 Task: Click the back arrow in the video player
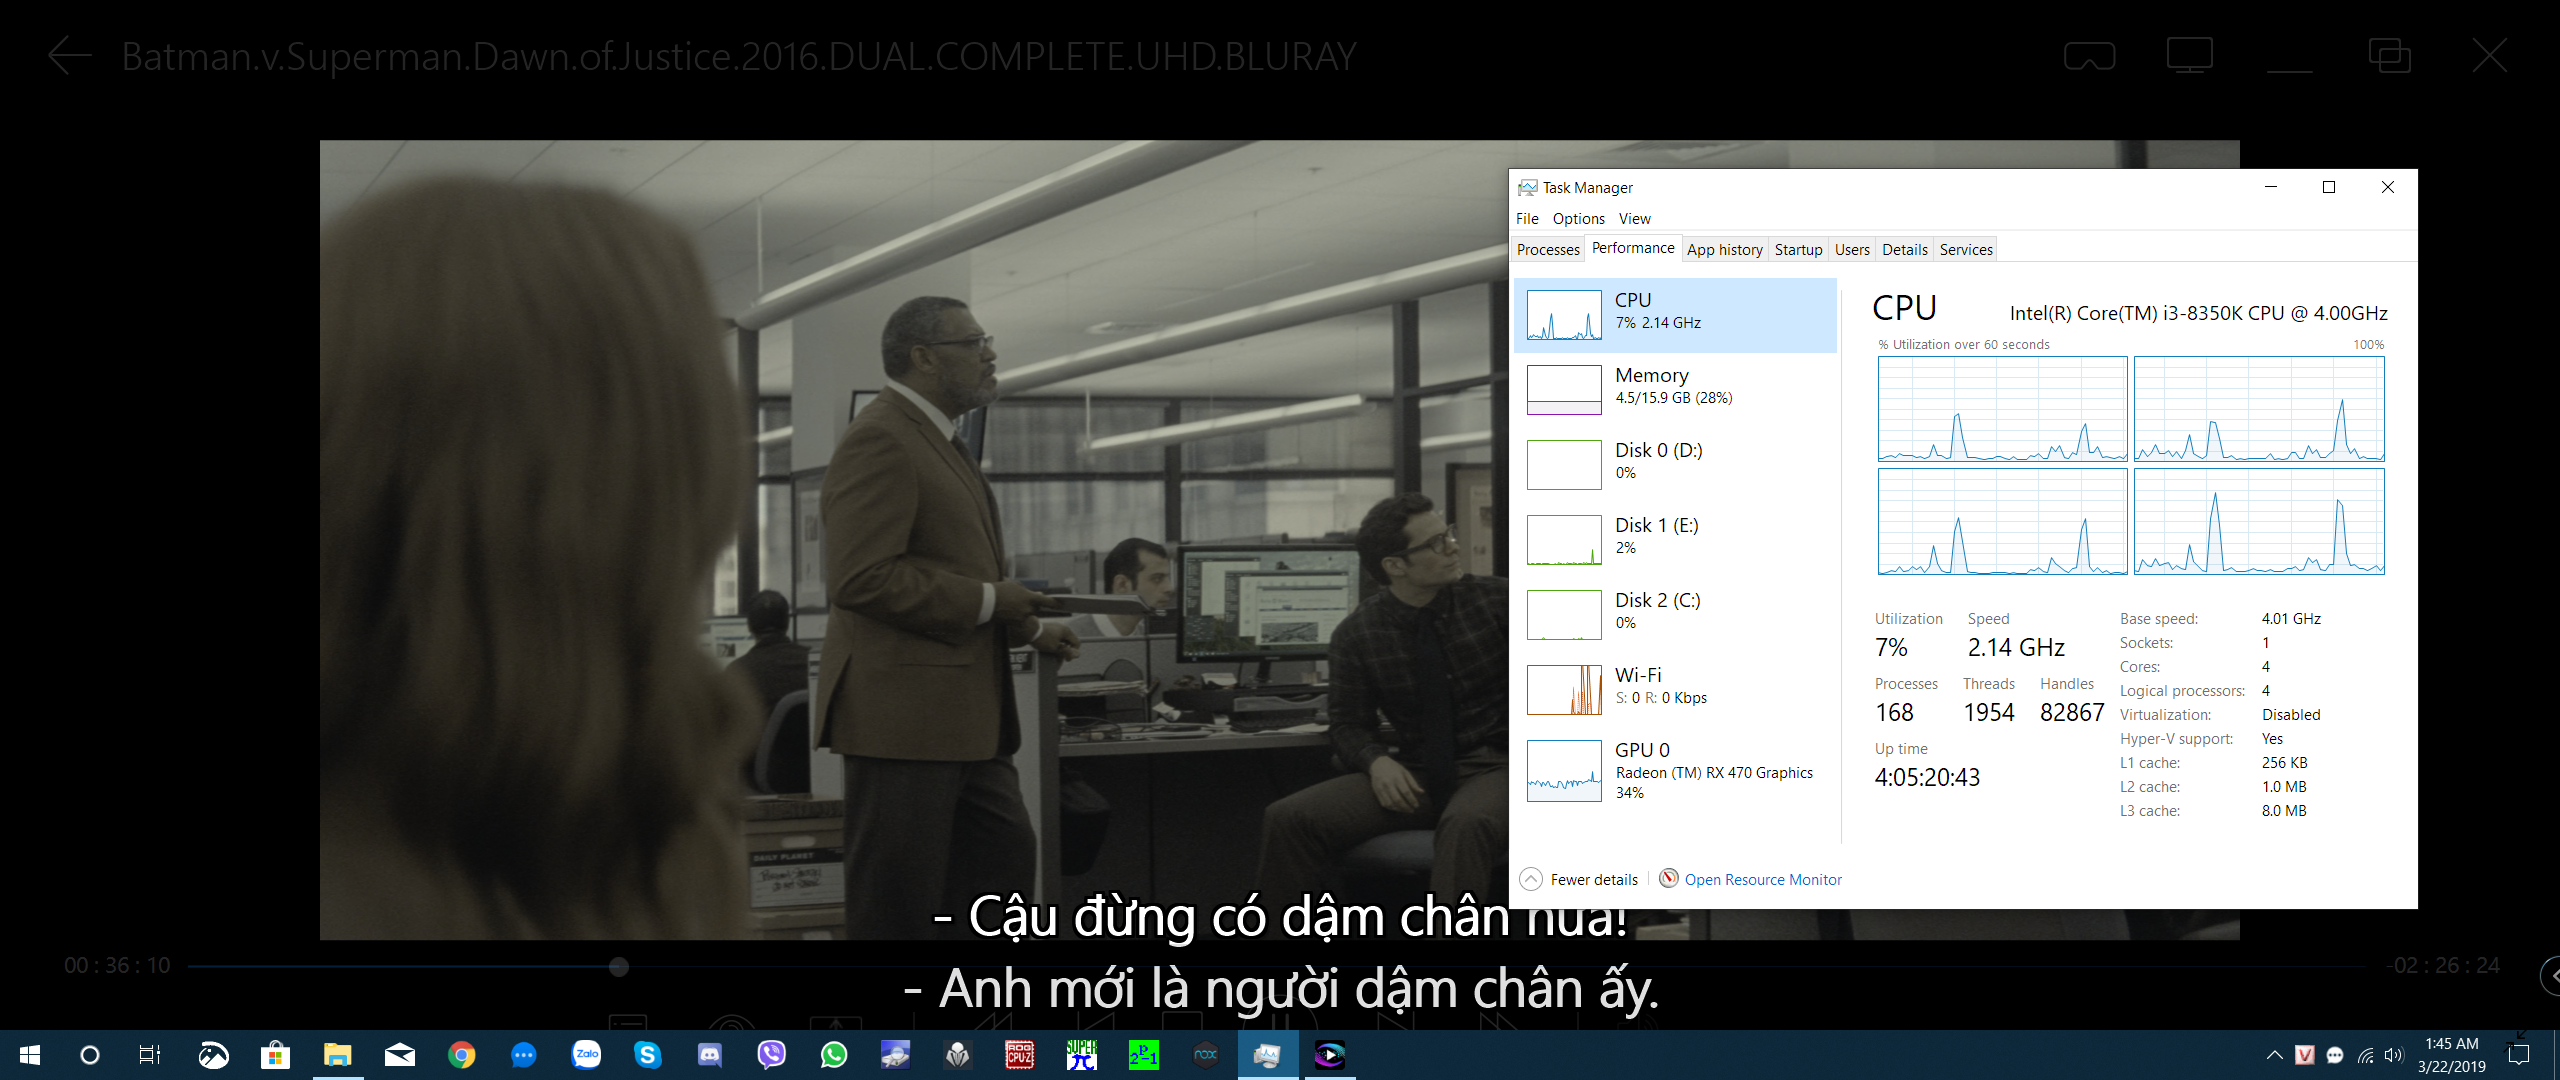pos(70,56)
